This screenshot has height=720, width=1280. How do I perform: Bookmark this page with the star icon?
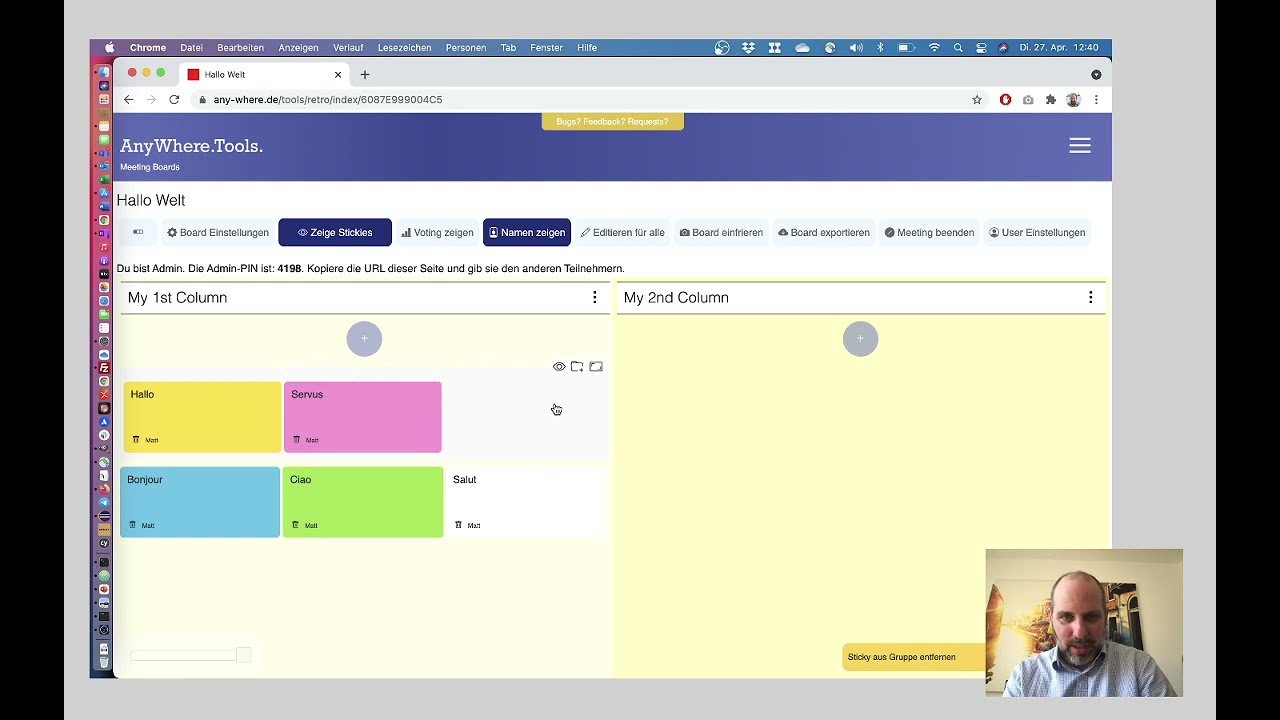pyautogui.click(x=977, y=100)
